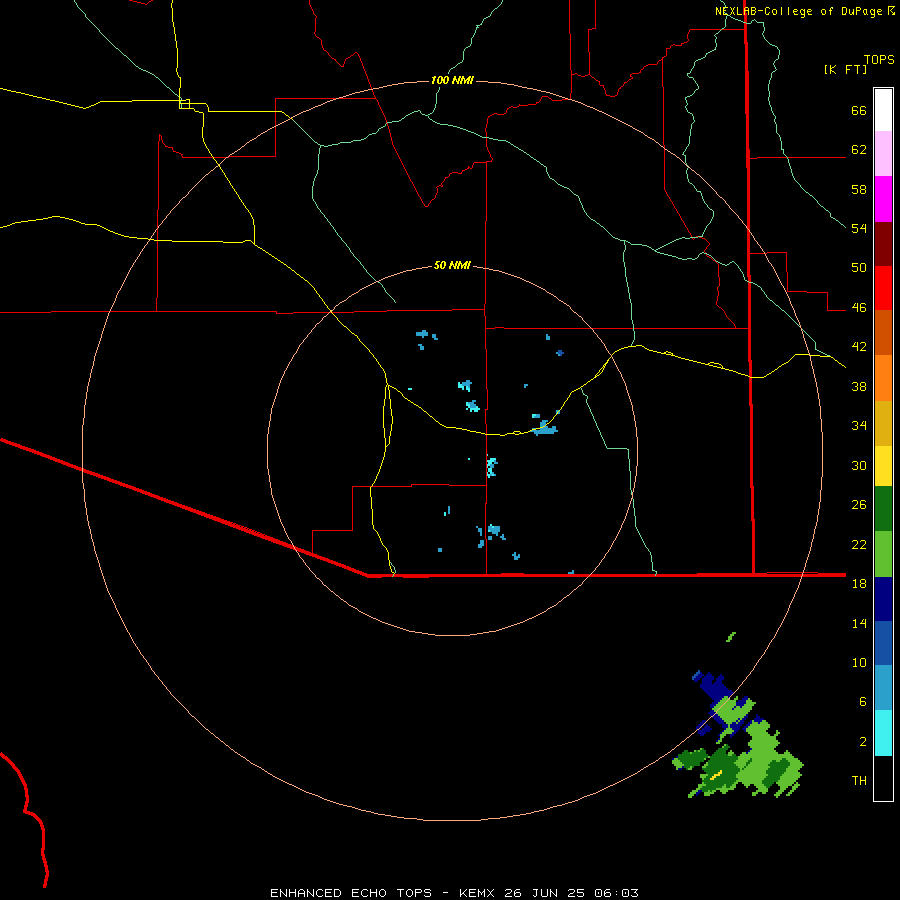900x900 pixels.
Task: Select the "38" scale label
Action: (x=859, y=386)
